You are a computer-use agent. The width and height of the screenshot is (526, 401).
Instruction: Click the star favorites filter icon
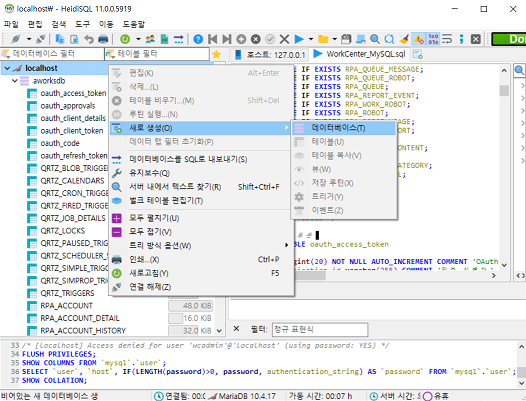coord(217,54)
